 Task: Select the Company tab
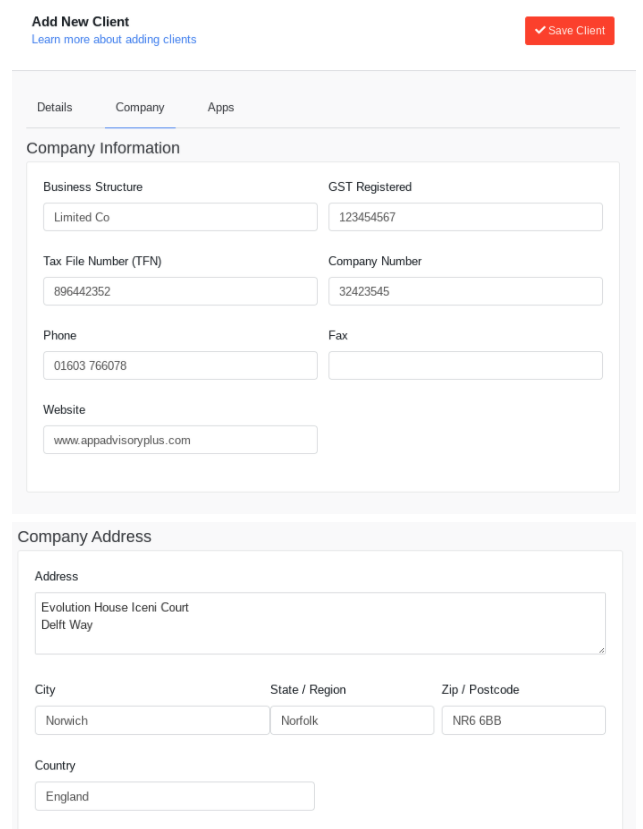[x=140, y=107]
